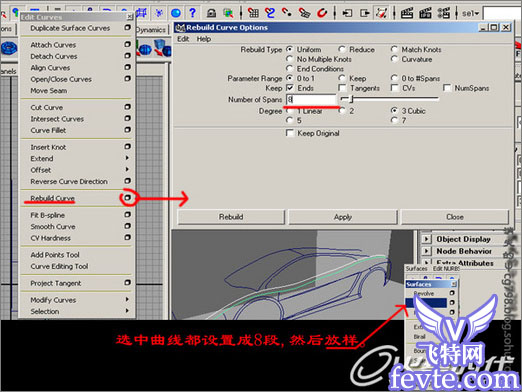Open Rebuild Curve option box

point(127,198)
